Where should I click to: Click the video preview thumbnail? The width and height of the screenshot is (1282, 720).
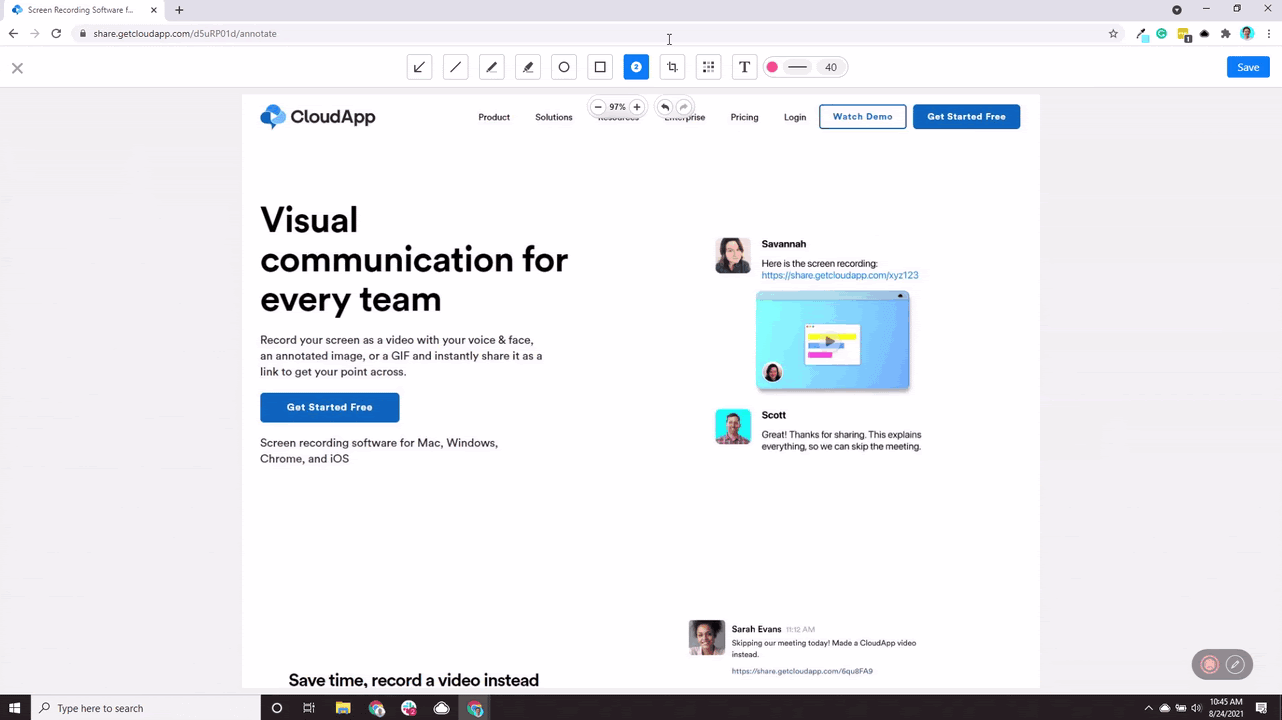click(833, 340)
